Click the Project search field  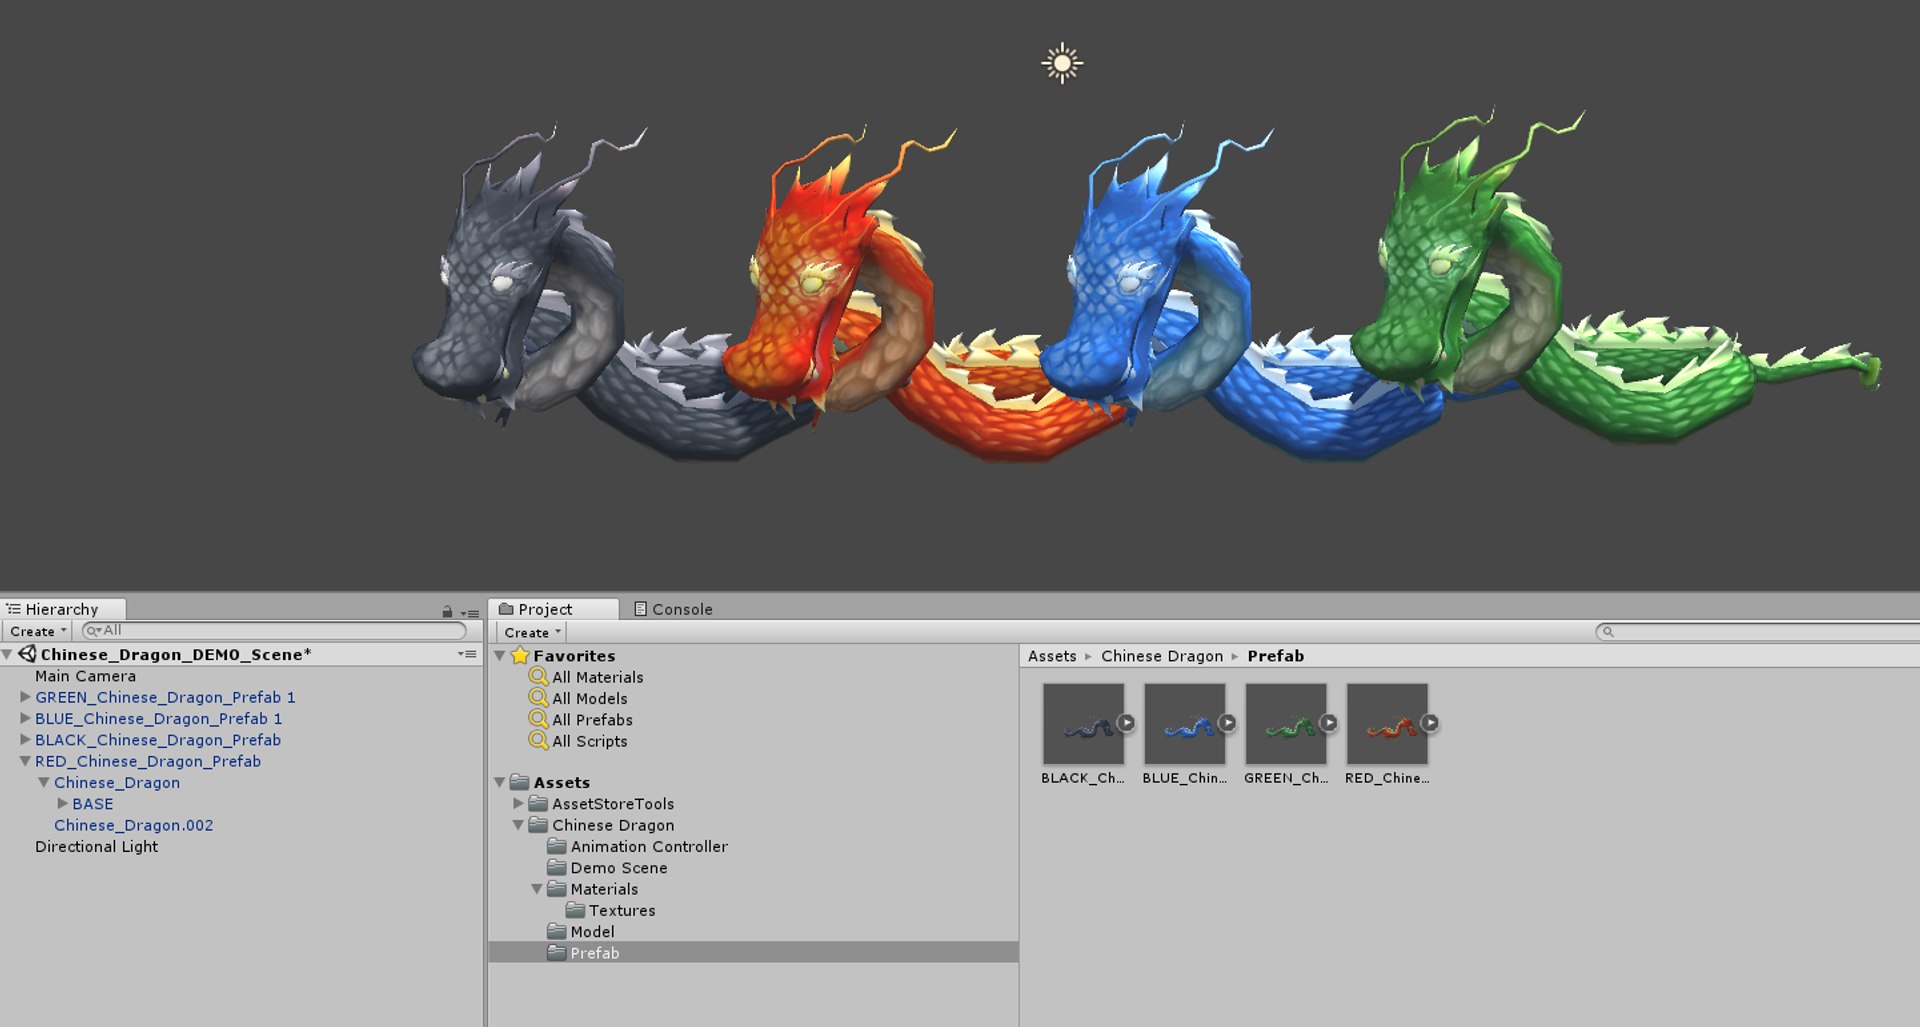point(1757,632)
